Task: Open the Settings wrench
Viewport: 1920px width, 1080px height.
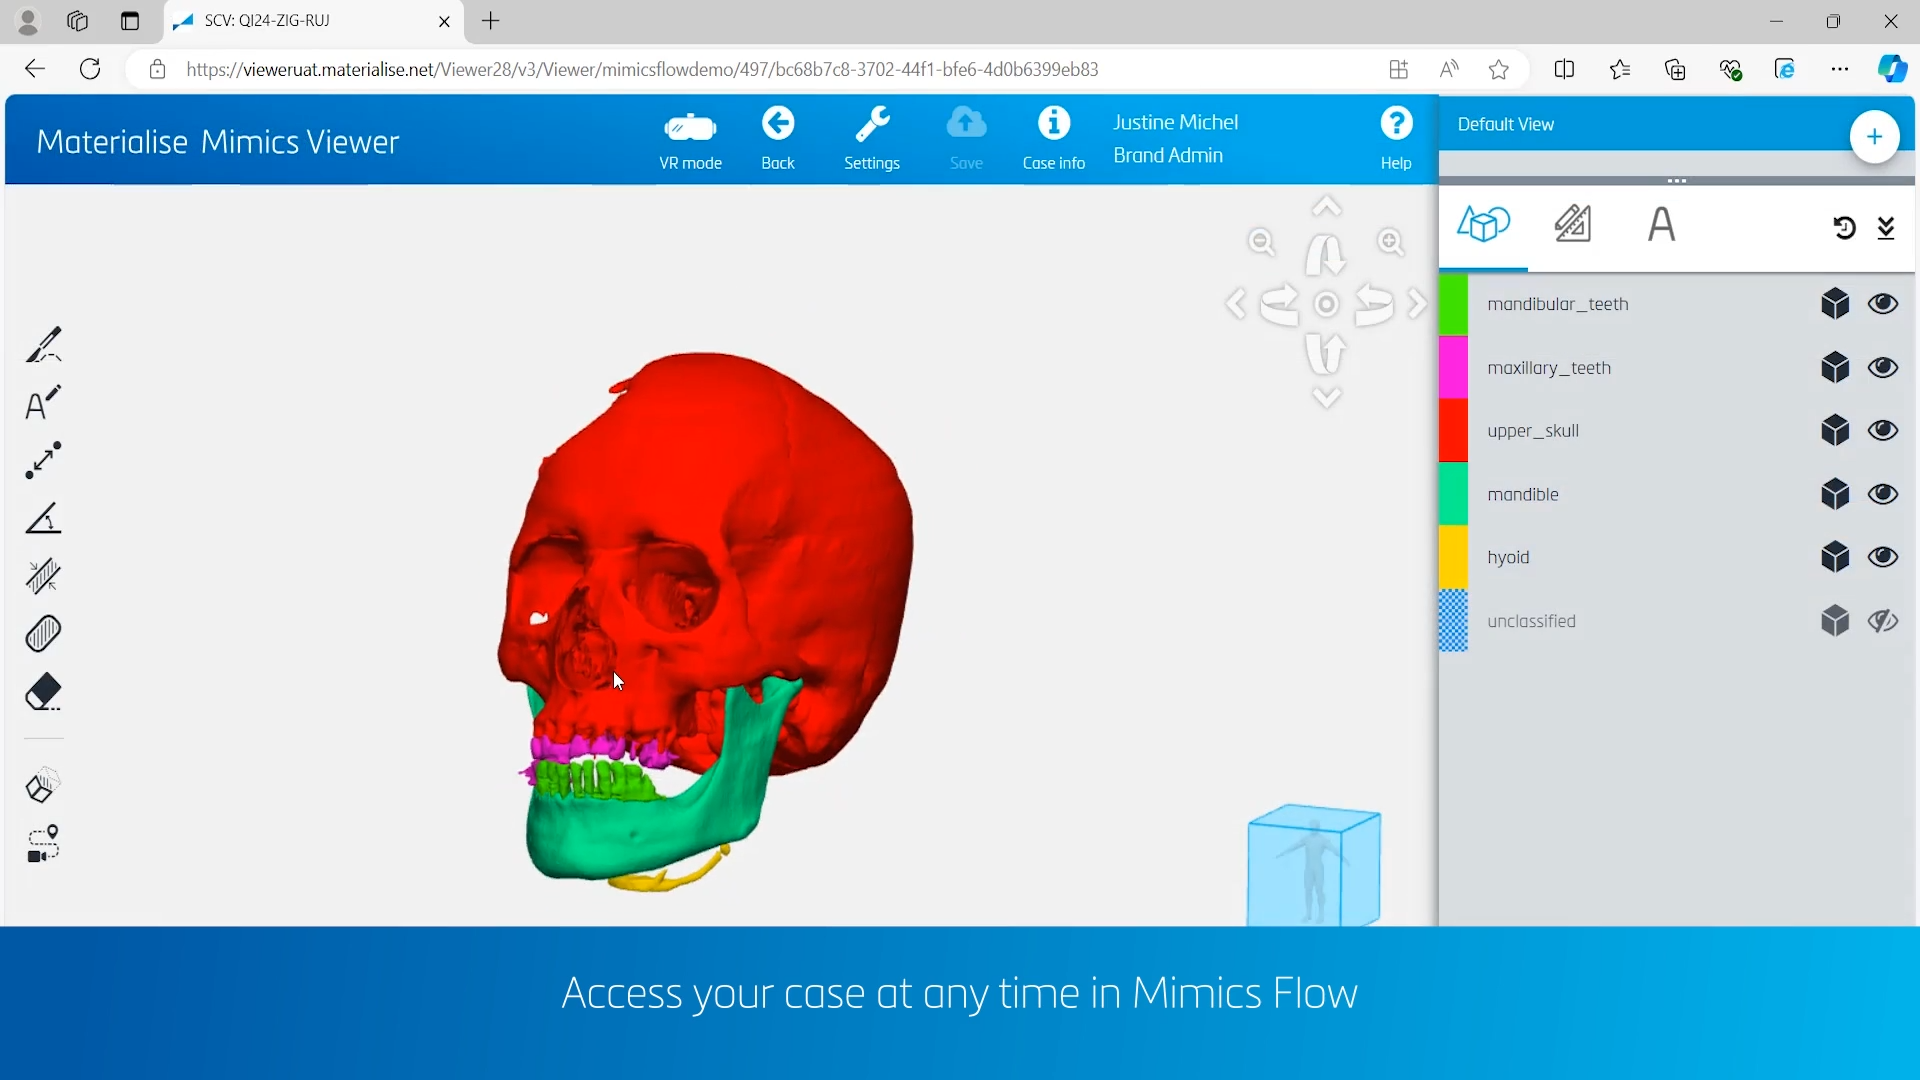Action: pos(872,139)
